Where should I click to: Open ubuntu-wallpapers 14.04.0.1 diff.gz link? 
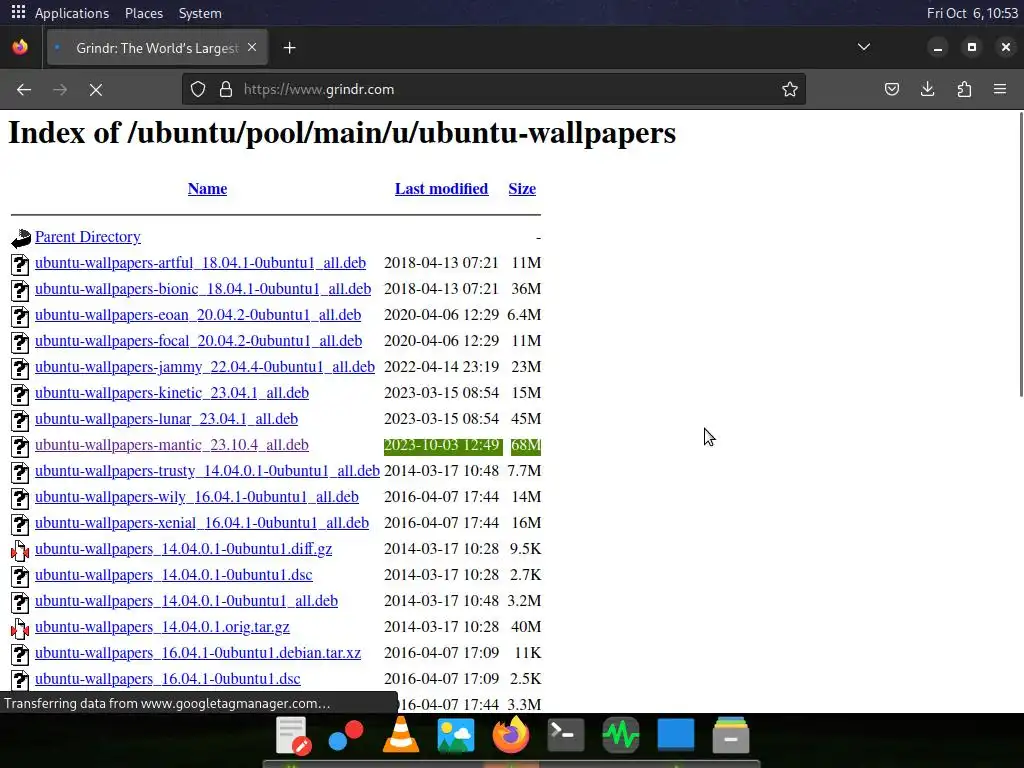pyautogui.click(x=184, y=549)
